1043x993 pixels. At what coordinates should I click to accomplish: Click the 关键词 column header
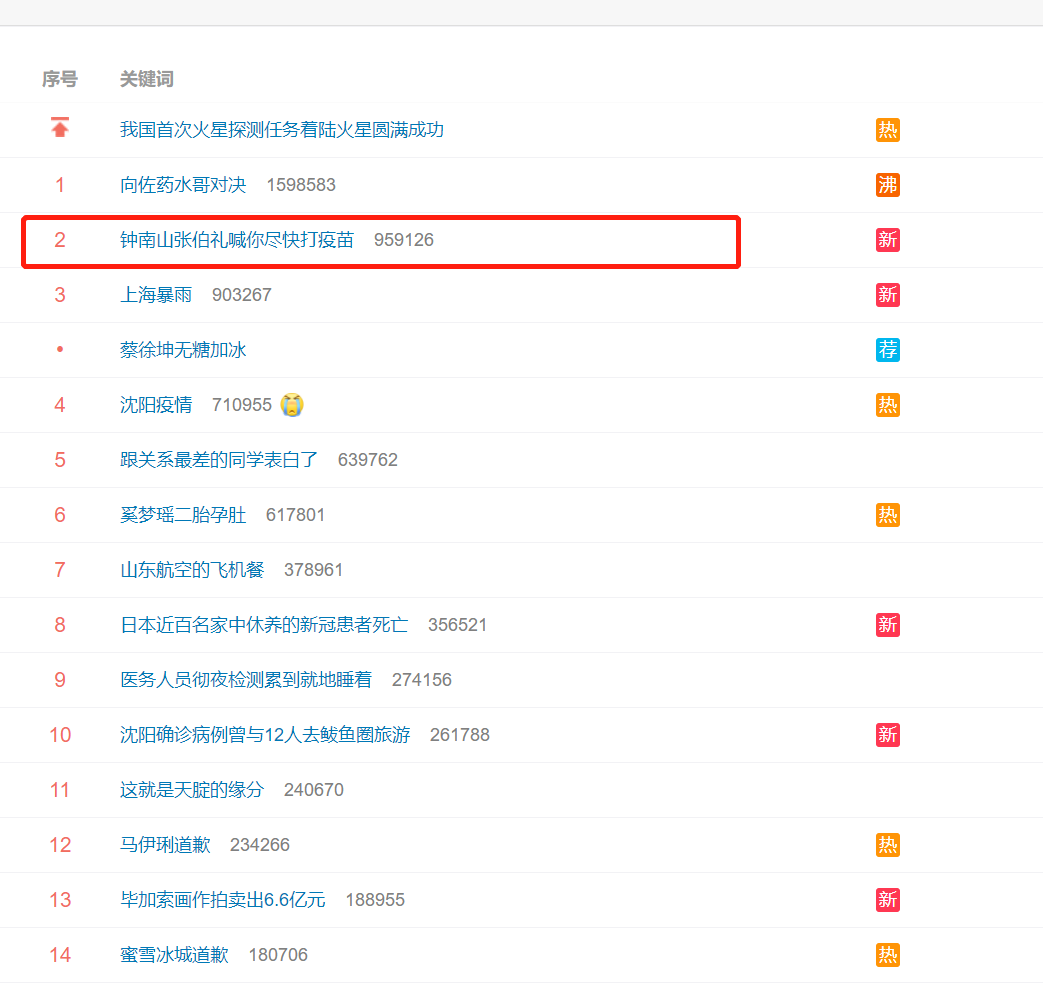pos(147,79)
